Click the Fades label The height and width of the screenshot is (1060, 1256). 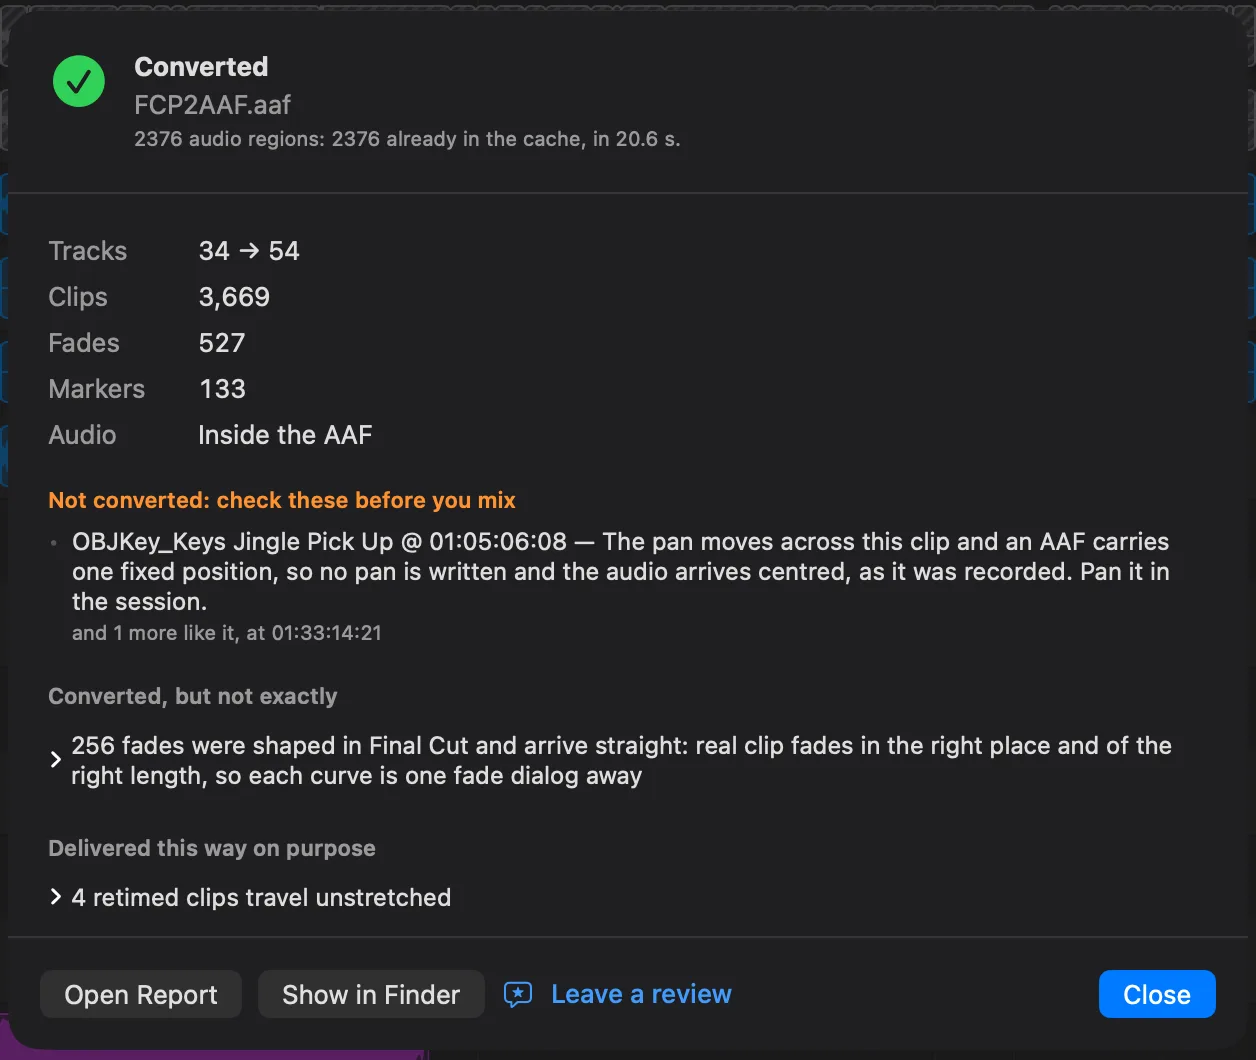[x=84, y=343]
